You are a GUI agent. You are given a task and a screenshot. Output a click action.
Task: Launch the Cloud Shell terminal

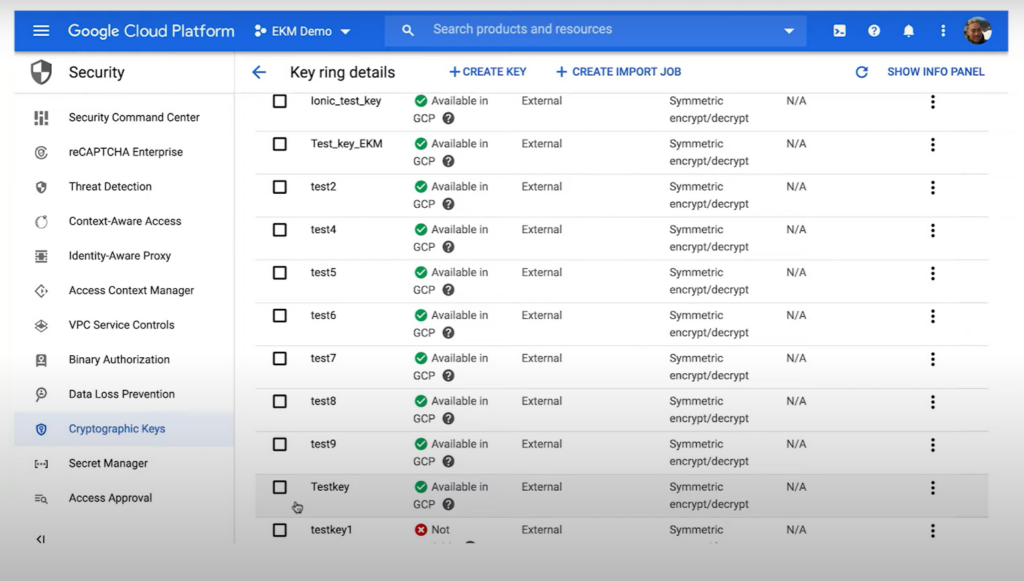click(838, 30)
